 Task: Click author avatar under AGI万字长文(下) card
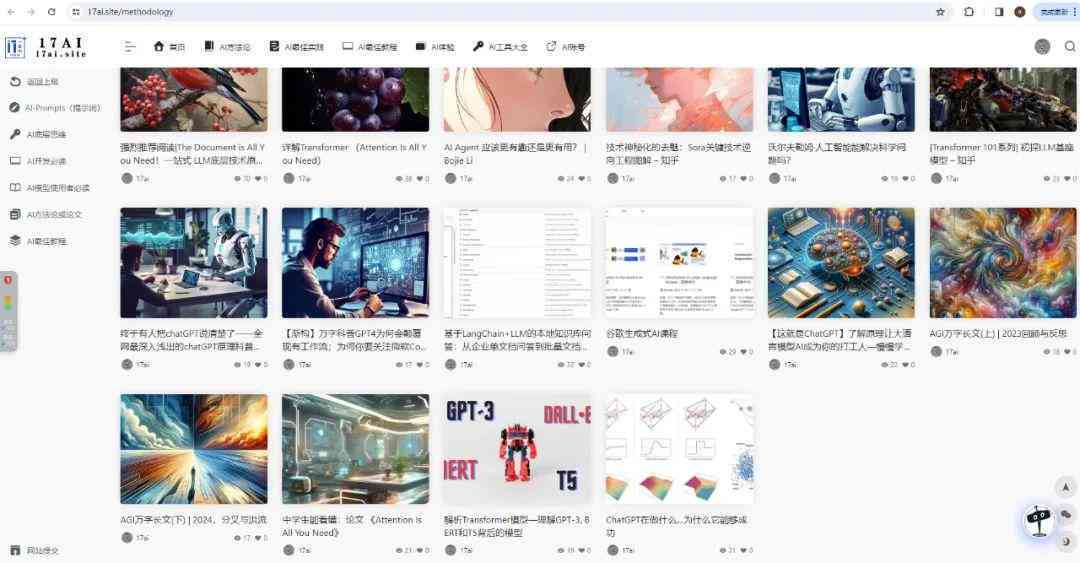pos(126,537)
